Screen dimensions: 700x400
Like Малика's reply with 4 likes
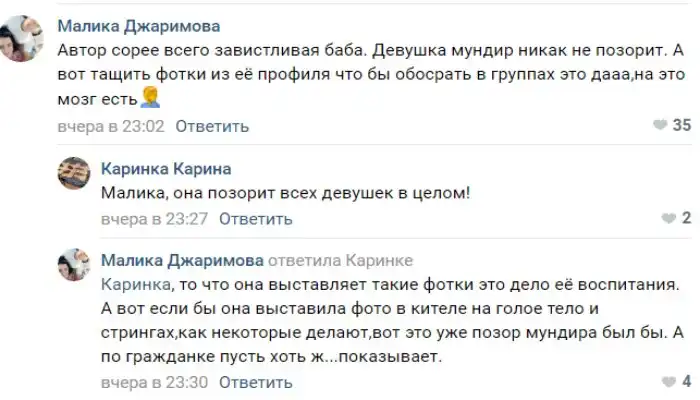pos(669,382)
